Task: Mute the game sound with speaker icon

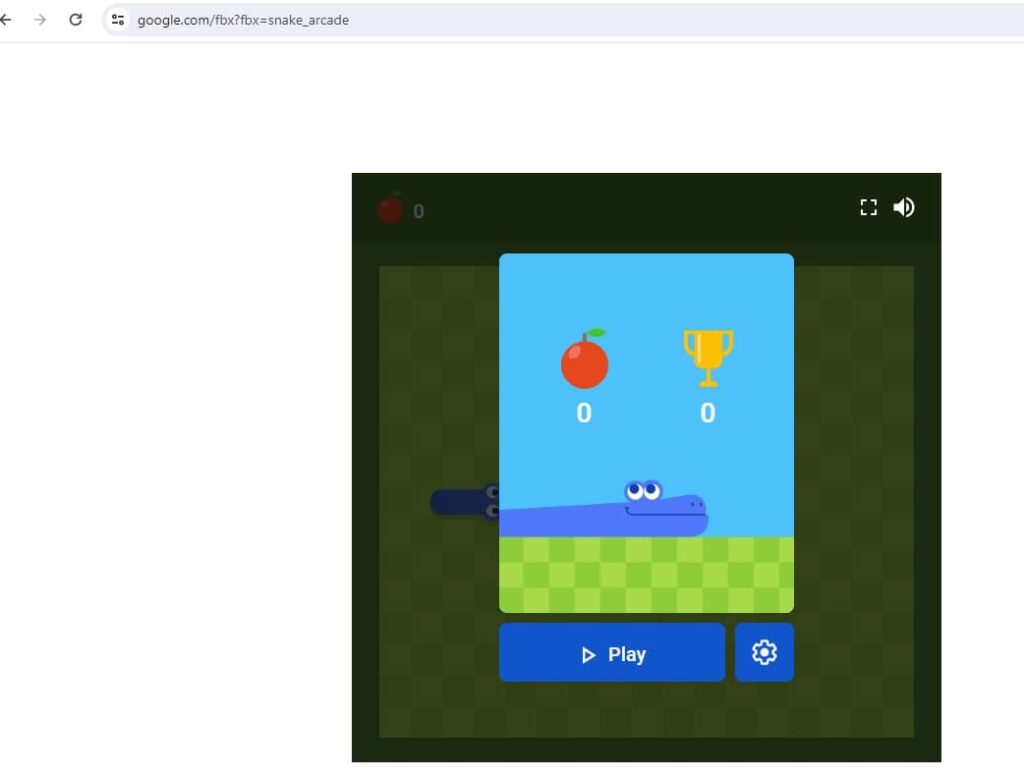Action: (903, 207)
